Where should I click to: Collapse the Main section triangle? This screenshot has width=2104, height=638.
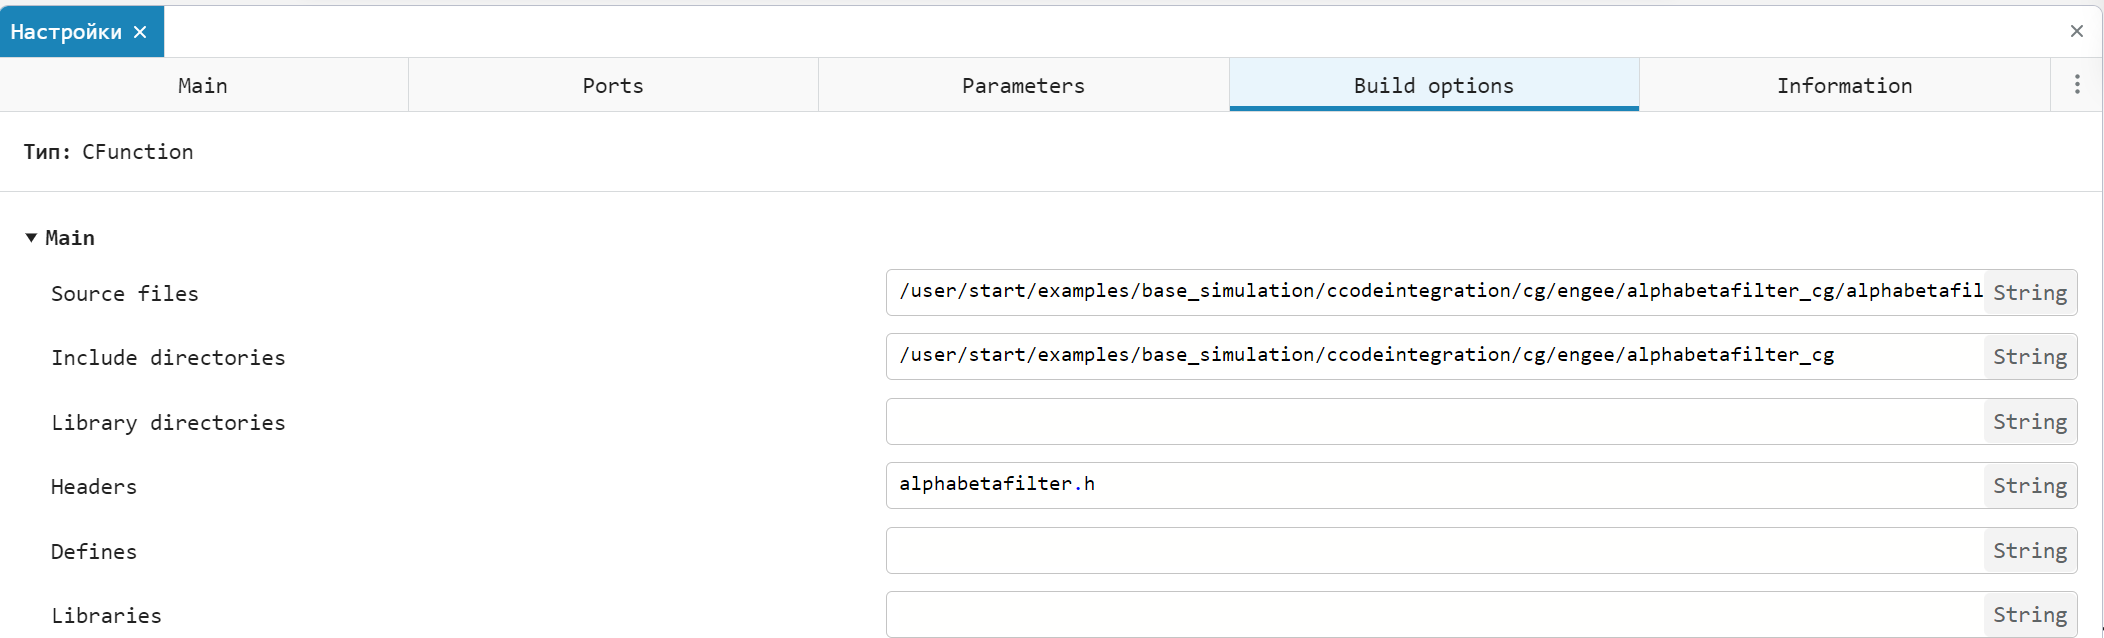(x=31, y=238)
